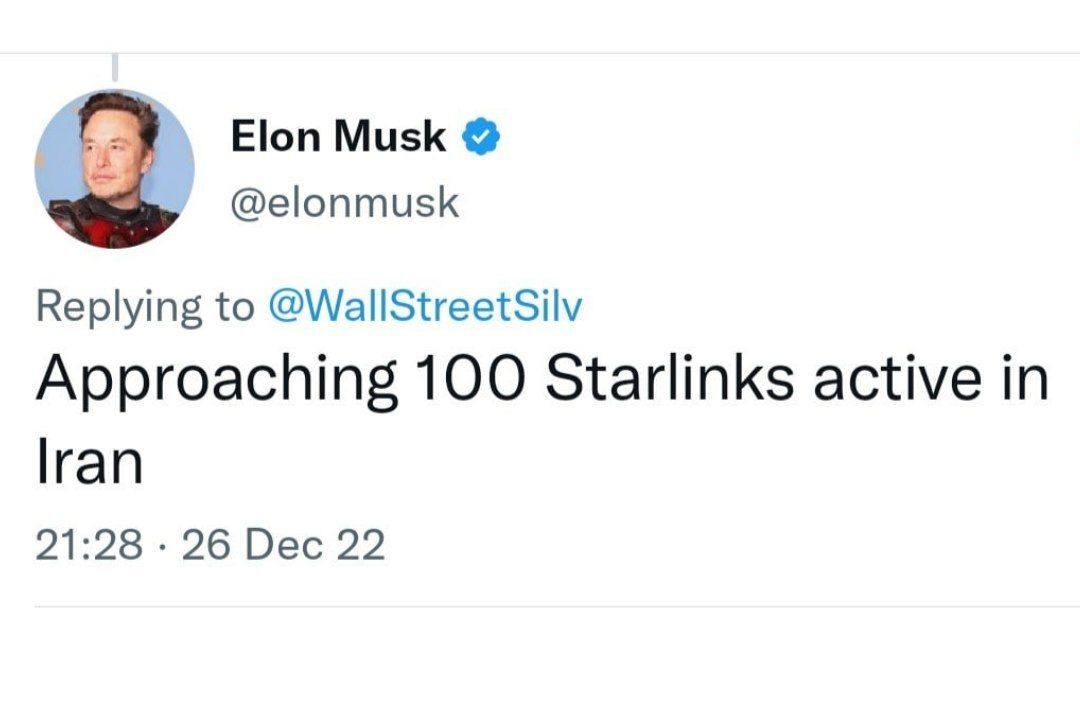Click the word "Replying" above the tweet
This screenshot has width=1080, height=716.
pos(117,308)
